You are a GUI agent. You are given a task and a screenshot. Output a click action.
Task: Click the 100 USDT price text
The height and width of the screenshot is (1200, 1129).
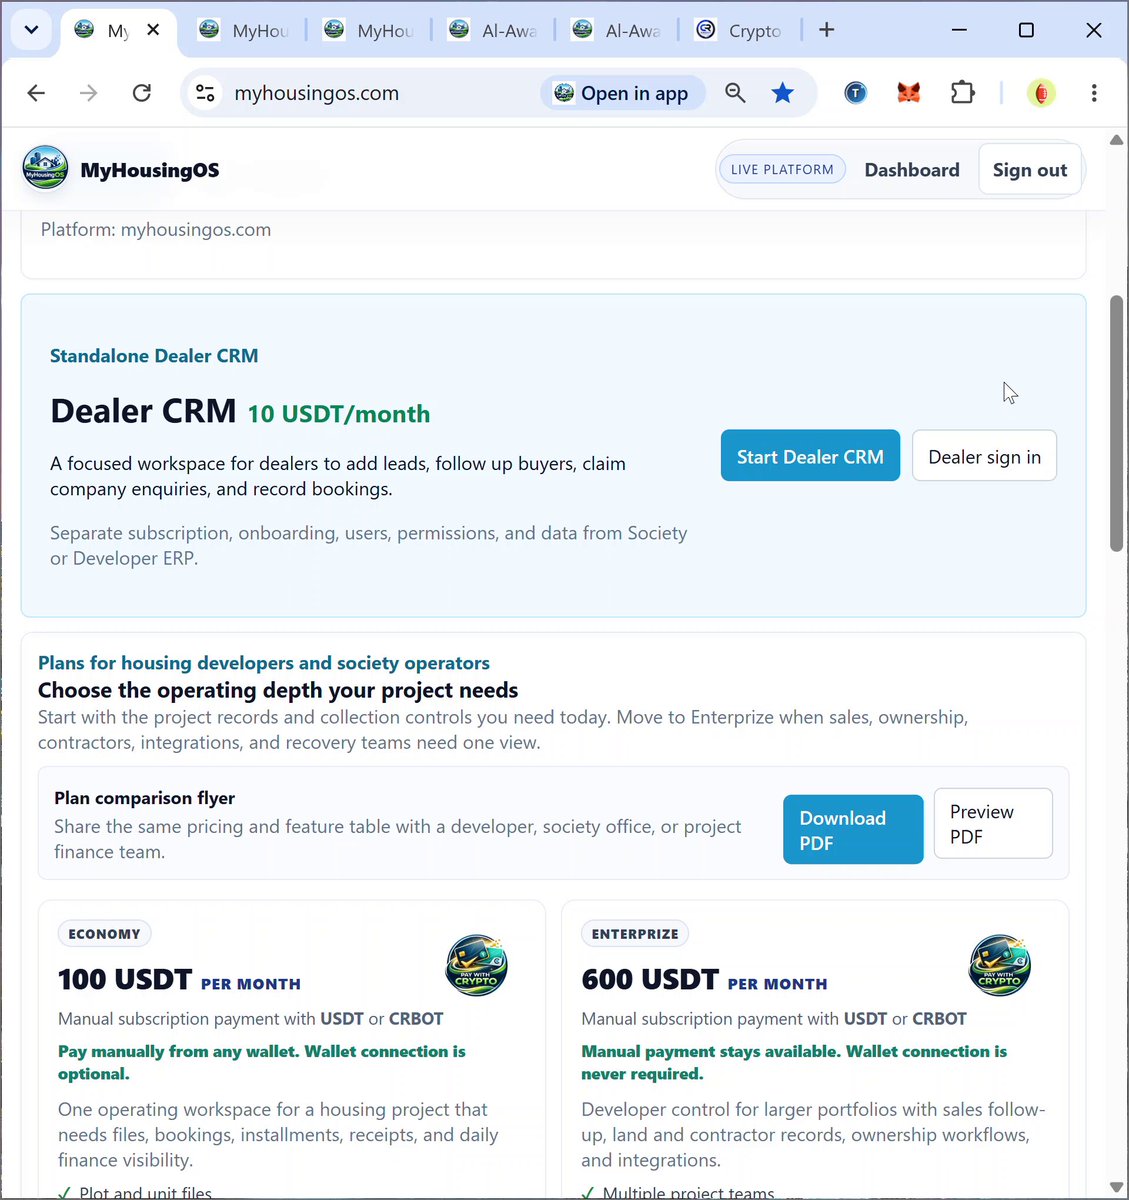click(x=125, y=979)
